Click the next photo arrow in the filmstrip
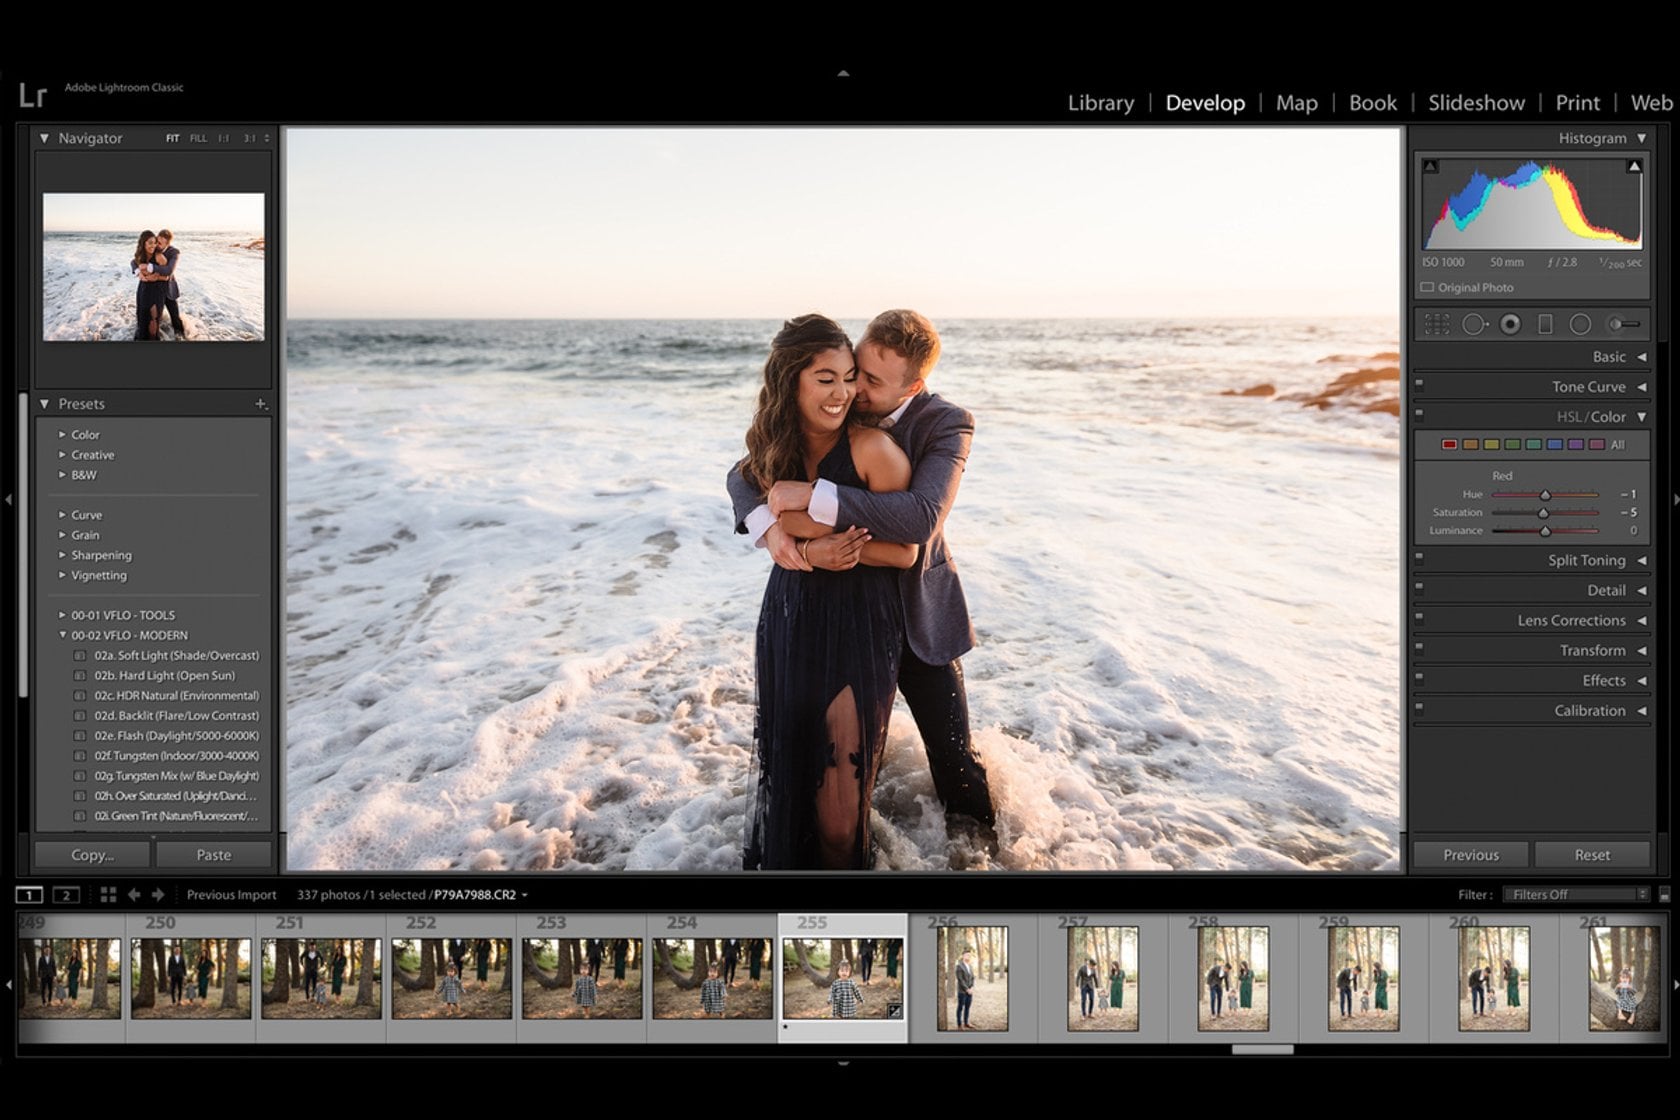Viewport: 1680px width, 1120px height. point(158,895)
